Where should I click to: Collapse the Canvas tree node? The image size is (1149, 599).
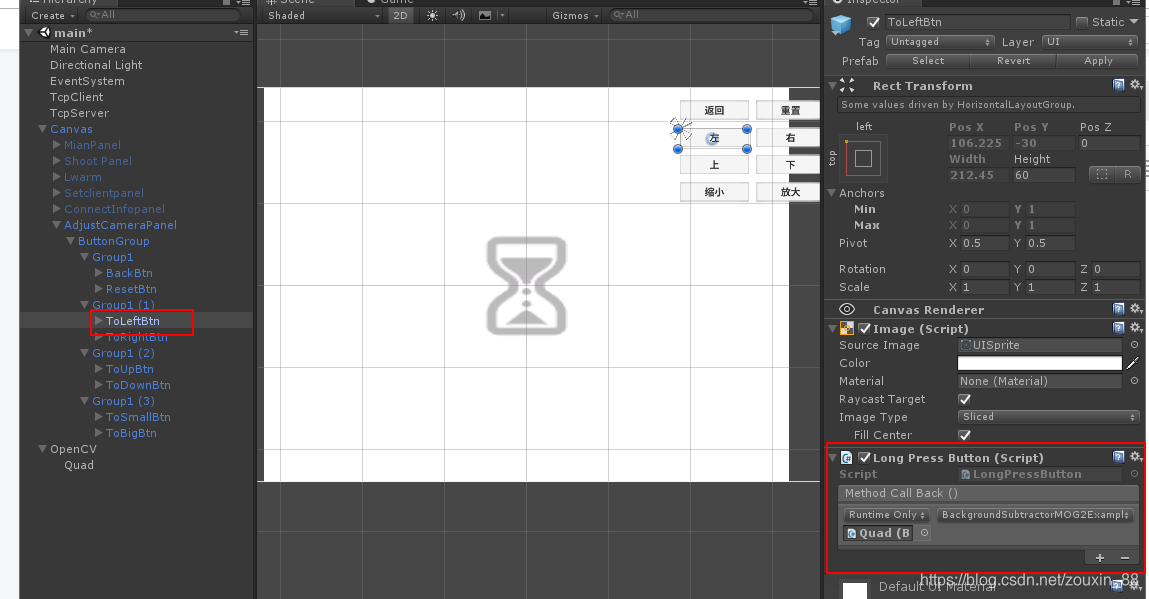click(x=43, y=129)
